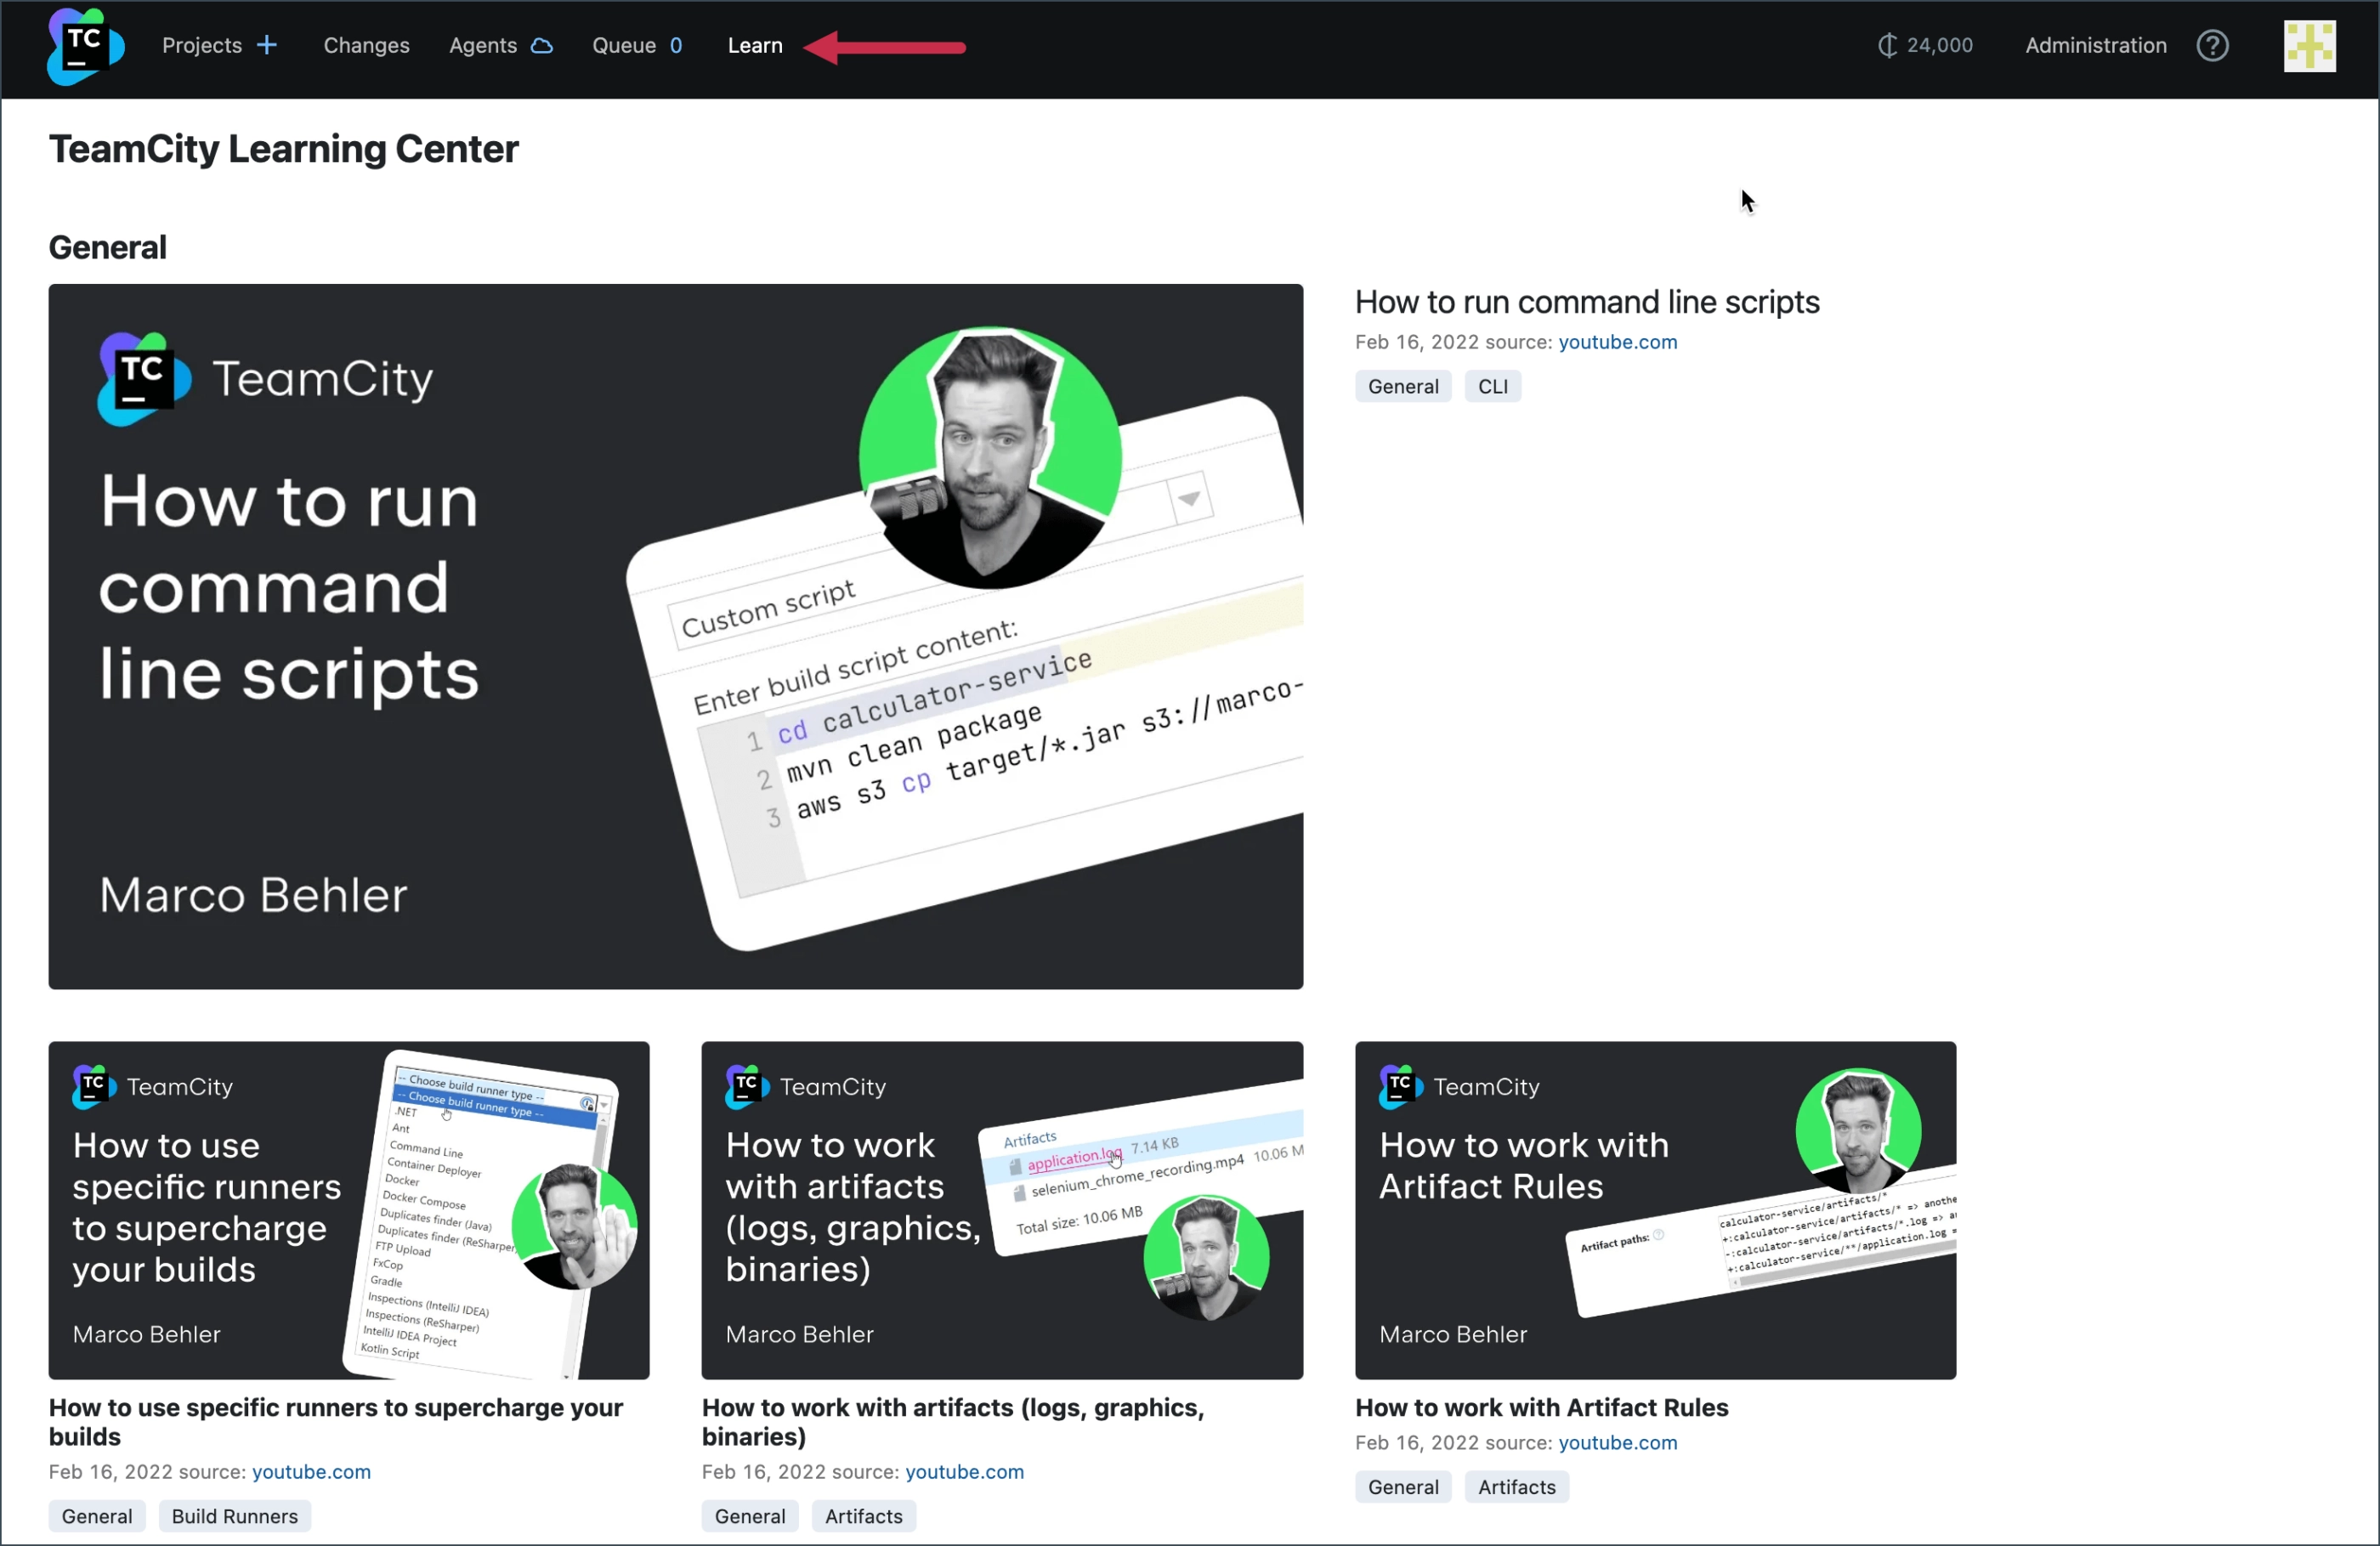This screenshot has width=2380, height=1546.
Task: Click the queue count 0 badge
Action: click(676, 45)
